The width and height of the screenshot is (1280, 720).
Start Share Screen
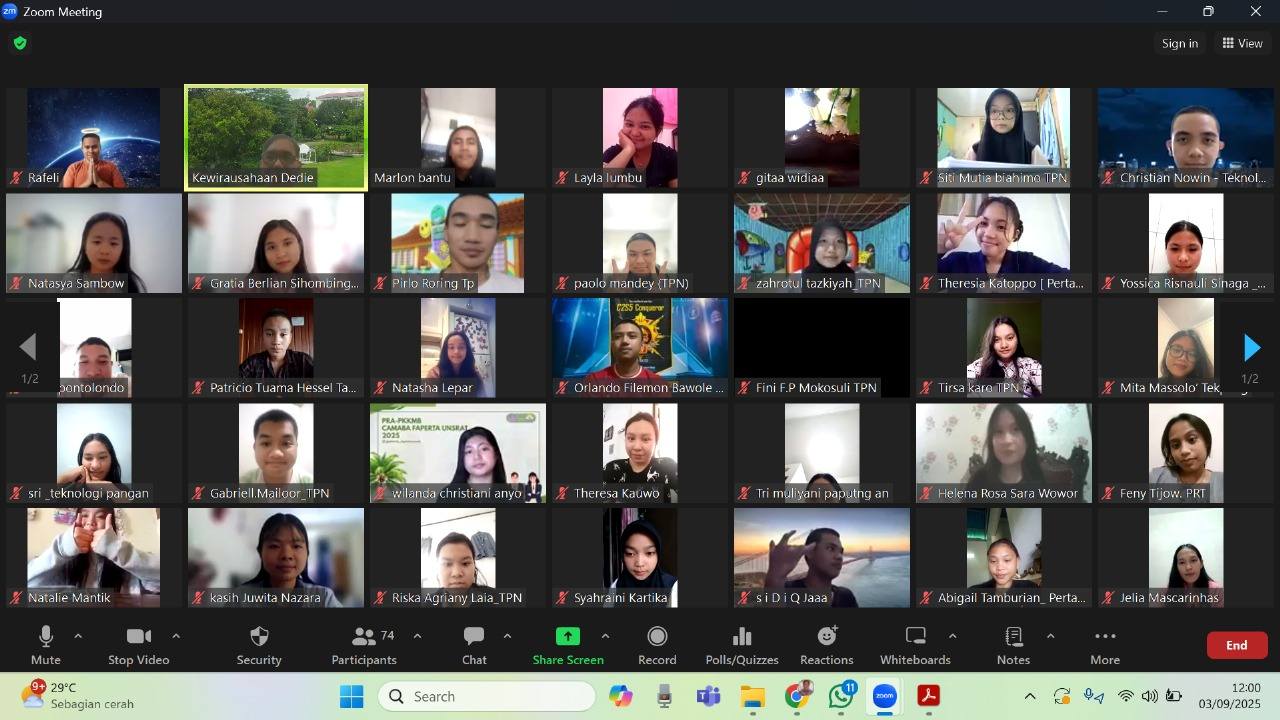568,645
